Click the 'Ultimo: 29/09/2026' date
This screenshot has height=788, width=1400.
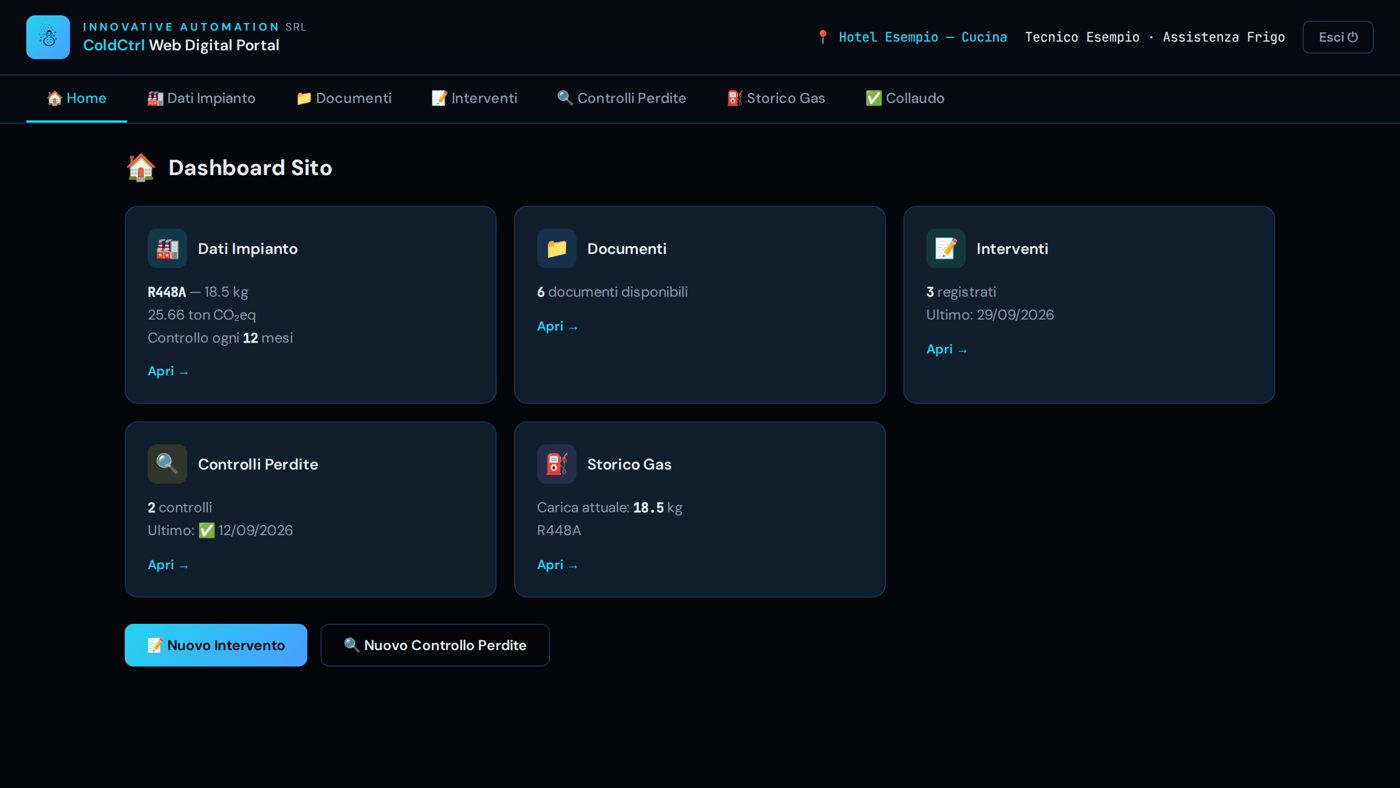pyautogui.click(x=990, y=315)
